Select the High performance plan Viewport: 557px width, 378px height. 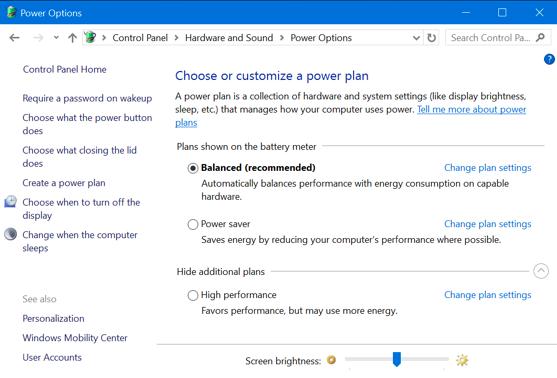[193, 295]
